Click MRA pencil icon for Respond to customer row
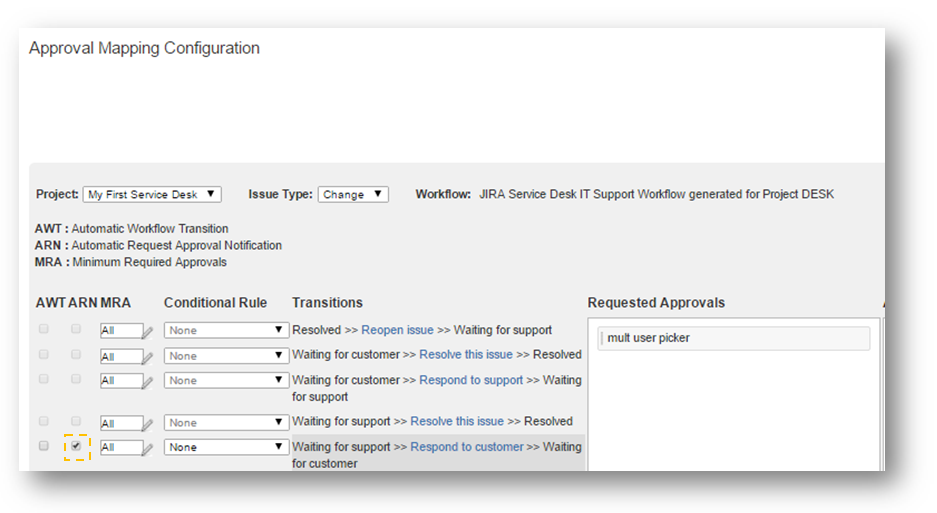This screenshot has width=937, height=513. [148, 449]
